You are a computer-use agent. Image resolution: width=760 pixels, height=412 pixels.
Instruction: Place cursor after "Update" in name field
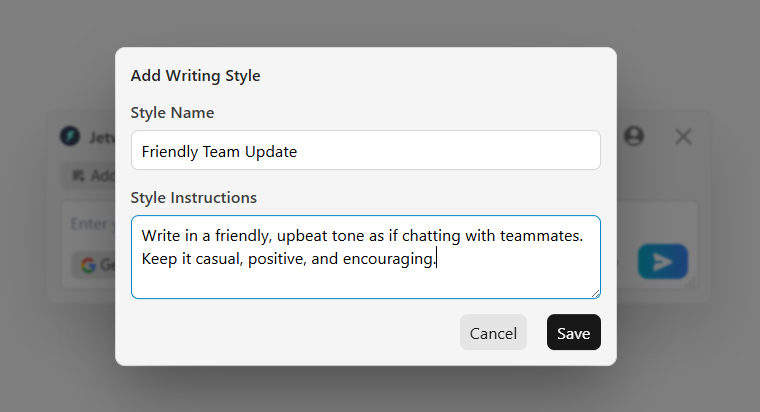[298, 152]
